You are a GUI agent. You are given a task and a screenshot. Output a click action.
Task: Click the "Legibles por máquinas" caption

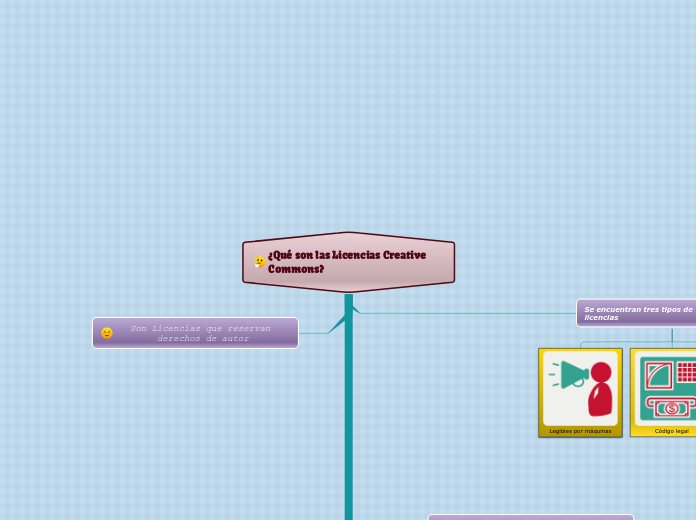(580, 431)
